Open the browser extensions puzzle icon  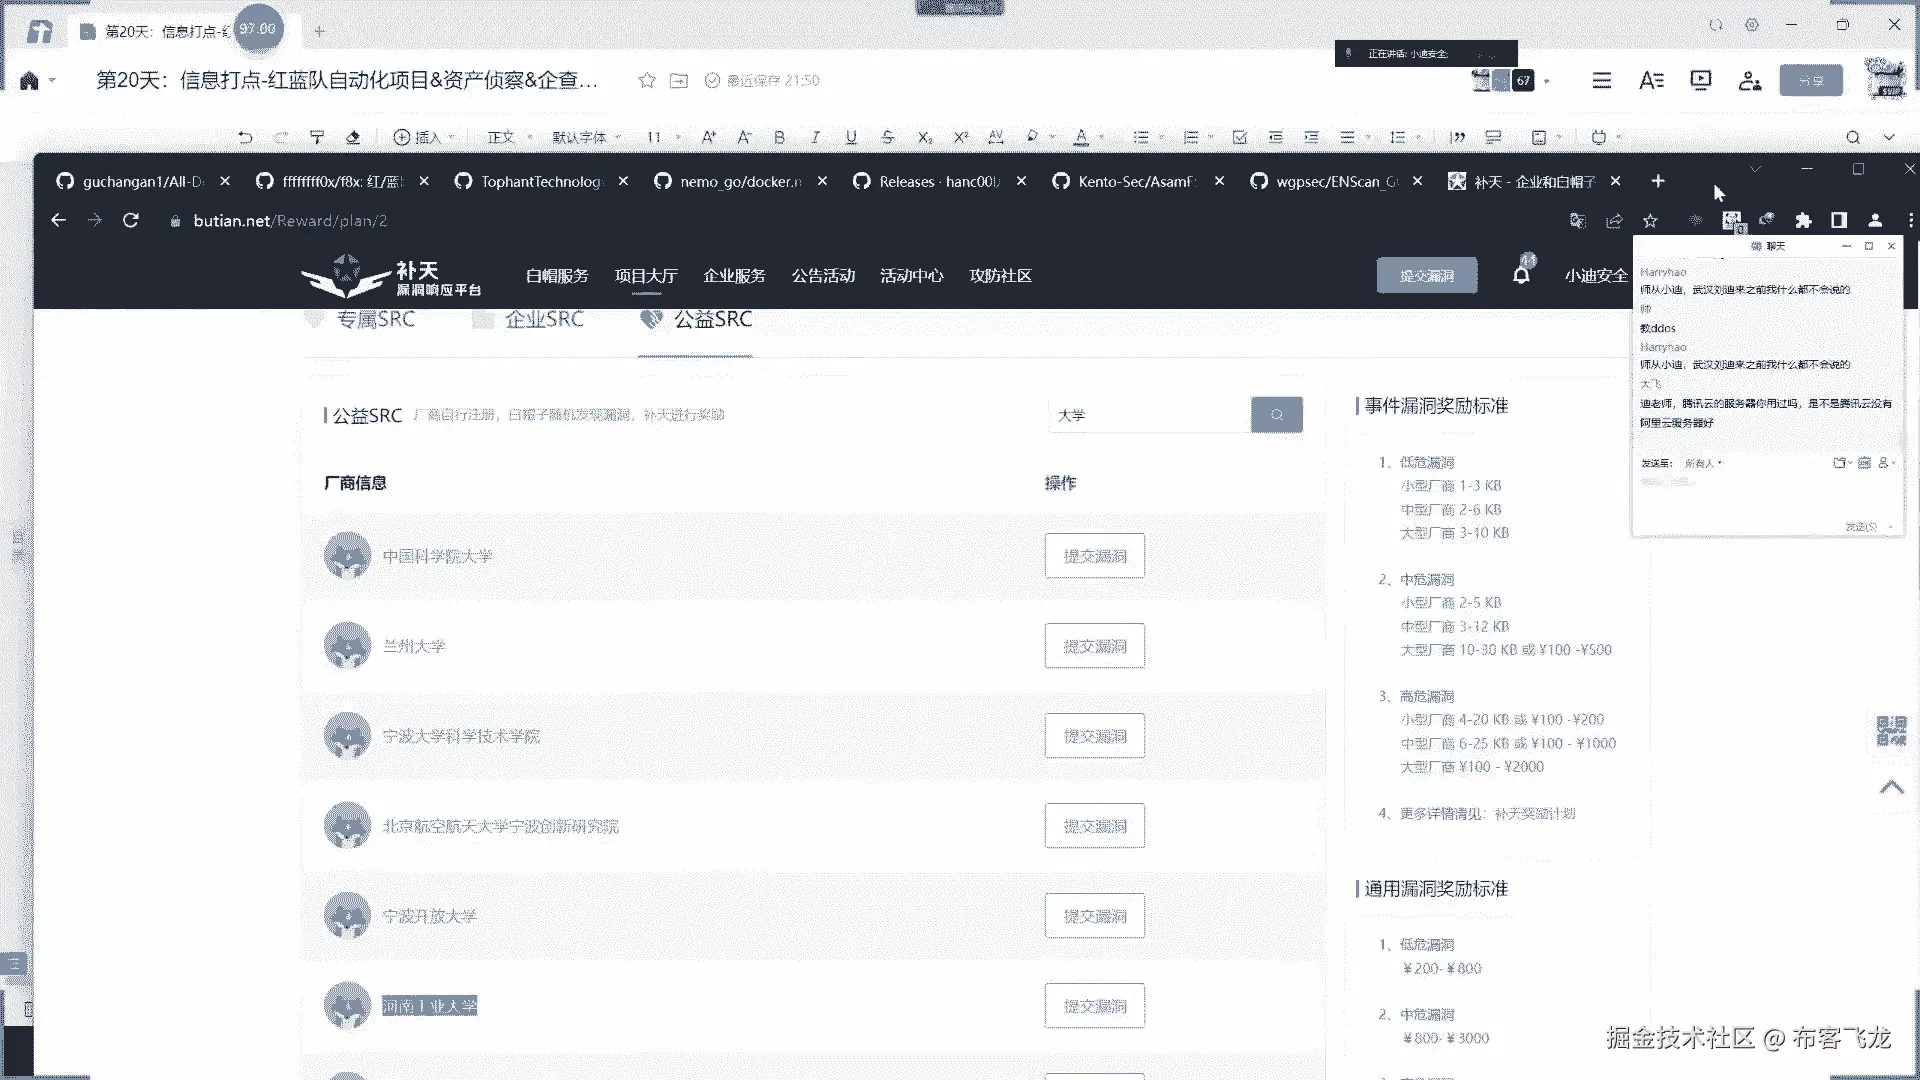coord(1803,220)
